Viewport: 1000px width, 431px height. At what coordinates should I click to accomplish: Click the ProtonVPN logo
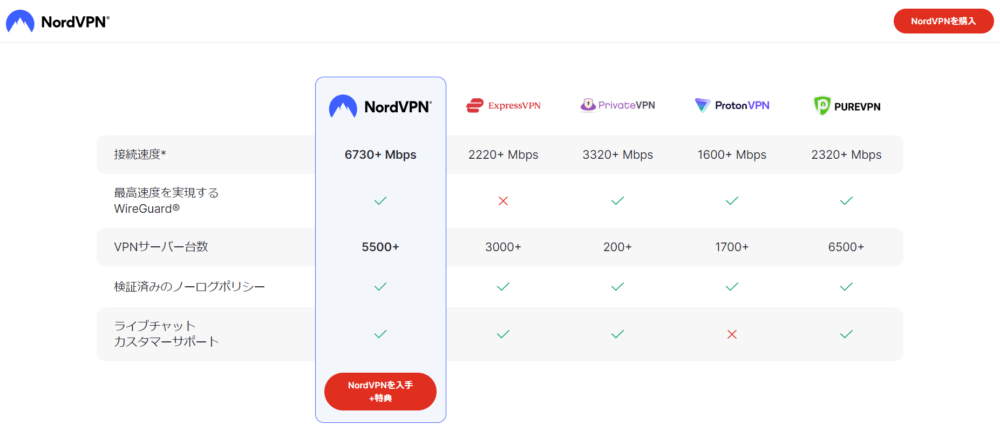(732, 105)
